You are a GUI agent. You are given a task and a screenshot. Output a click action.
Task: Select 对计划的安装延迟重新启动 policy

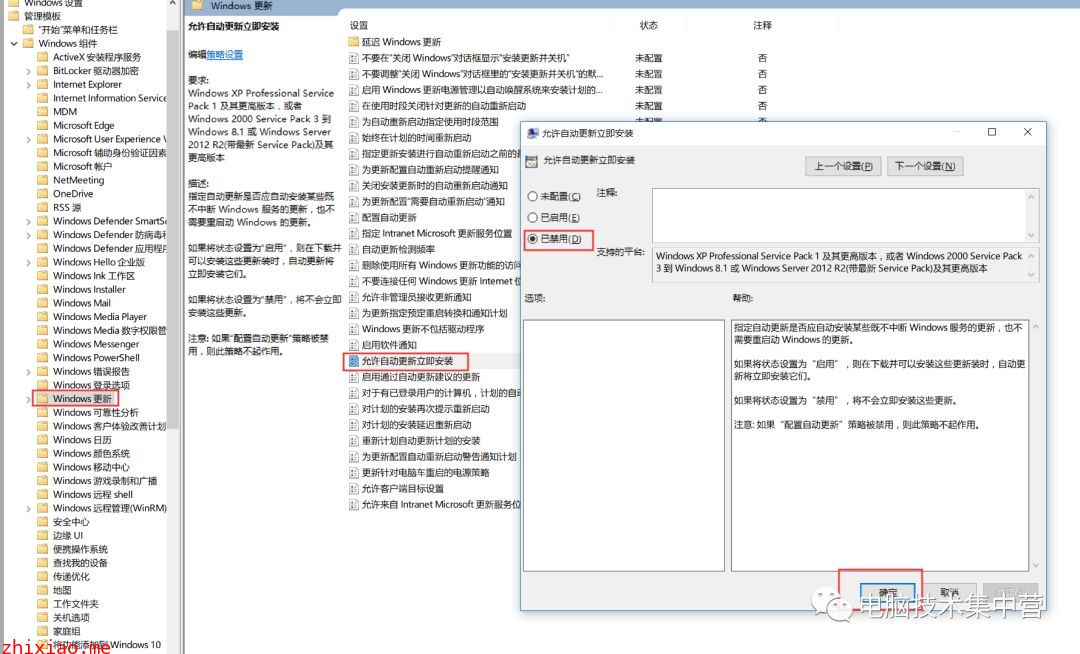pyautogui.click(x=417, y=425)
